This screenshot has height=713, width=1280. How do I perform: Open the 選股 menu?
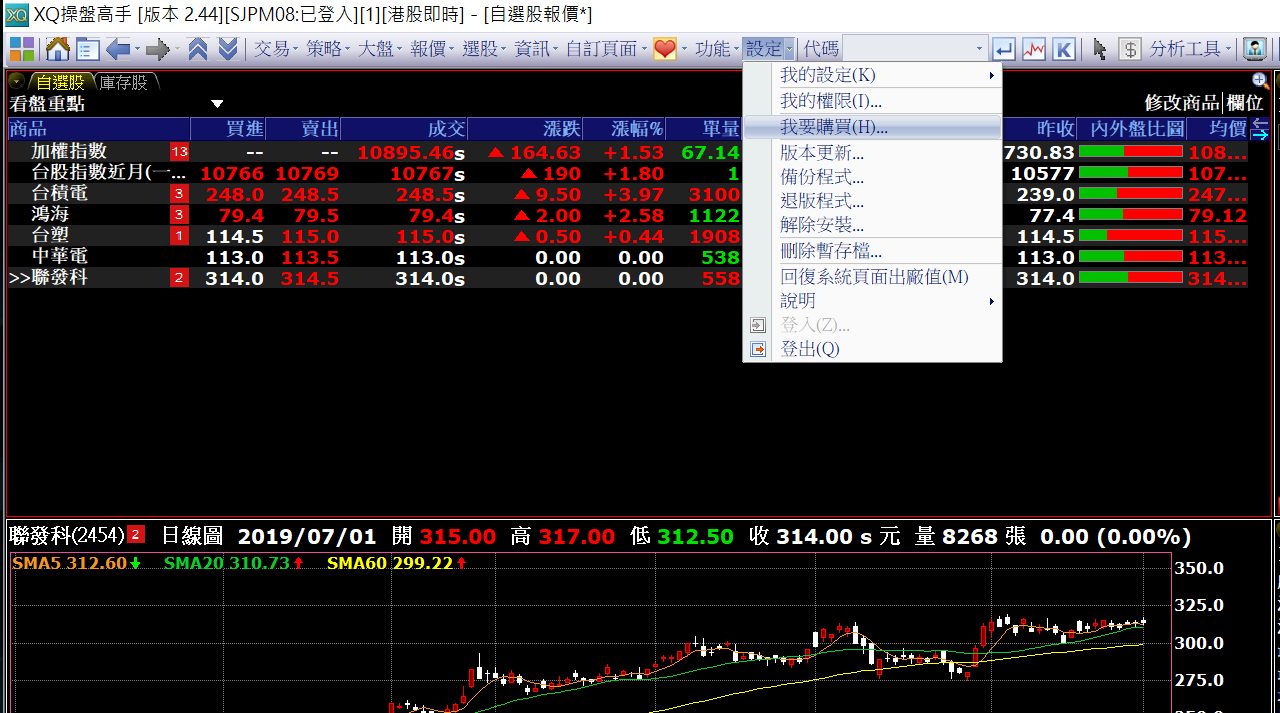[484, 49]
